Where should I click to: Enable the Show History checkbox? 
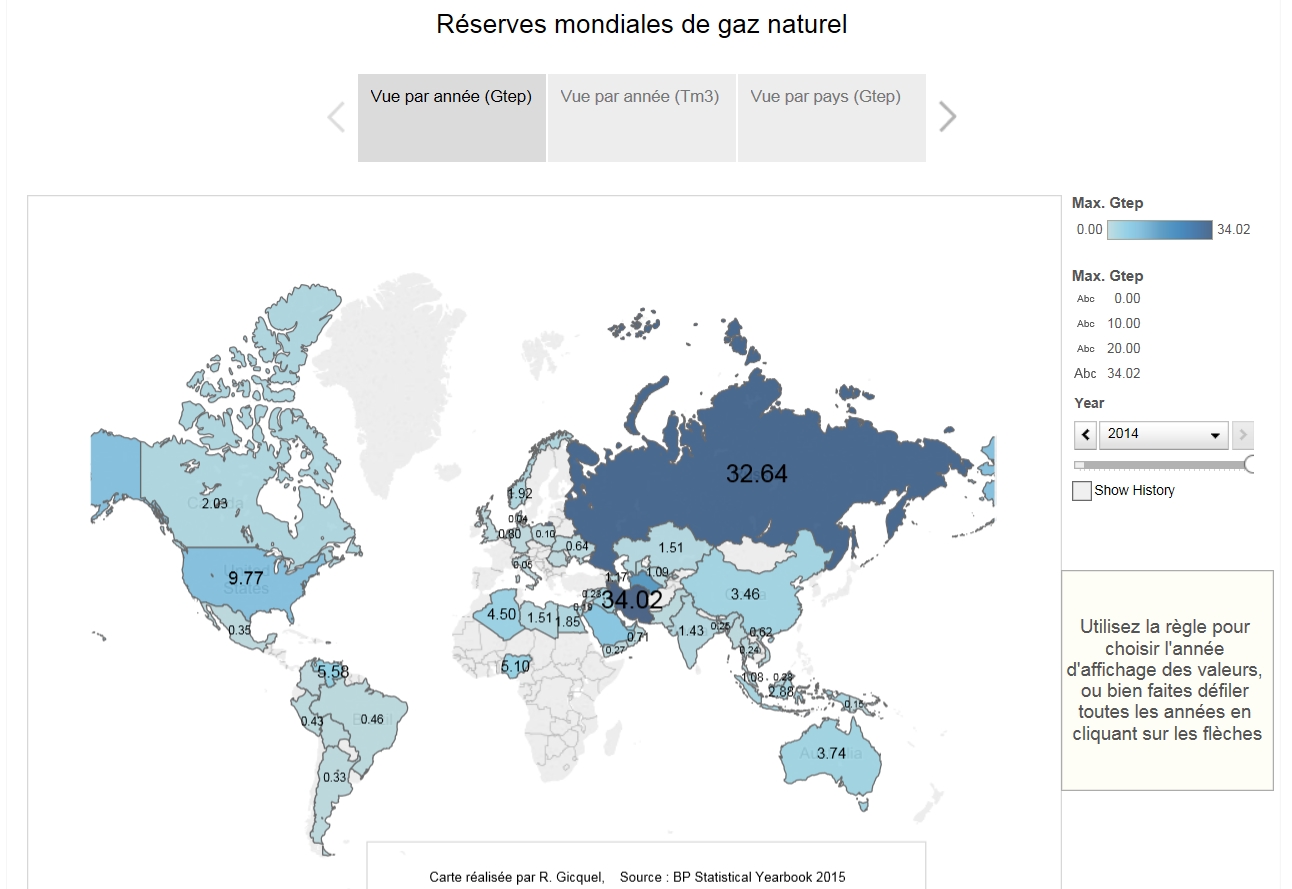pos(1081,491)
